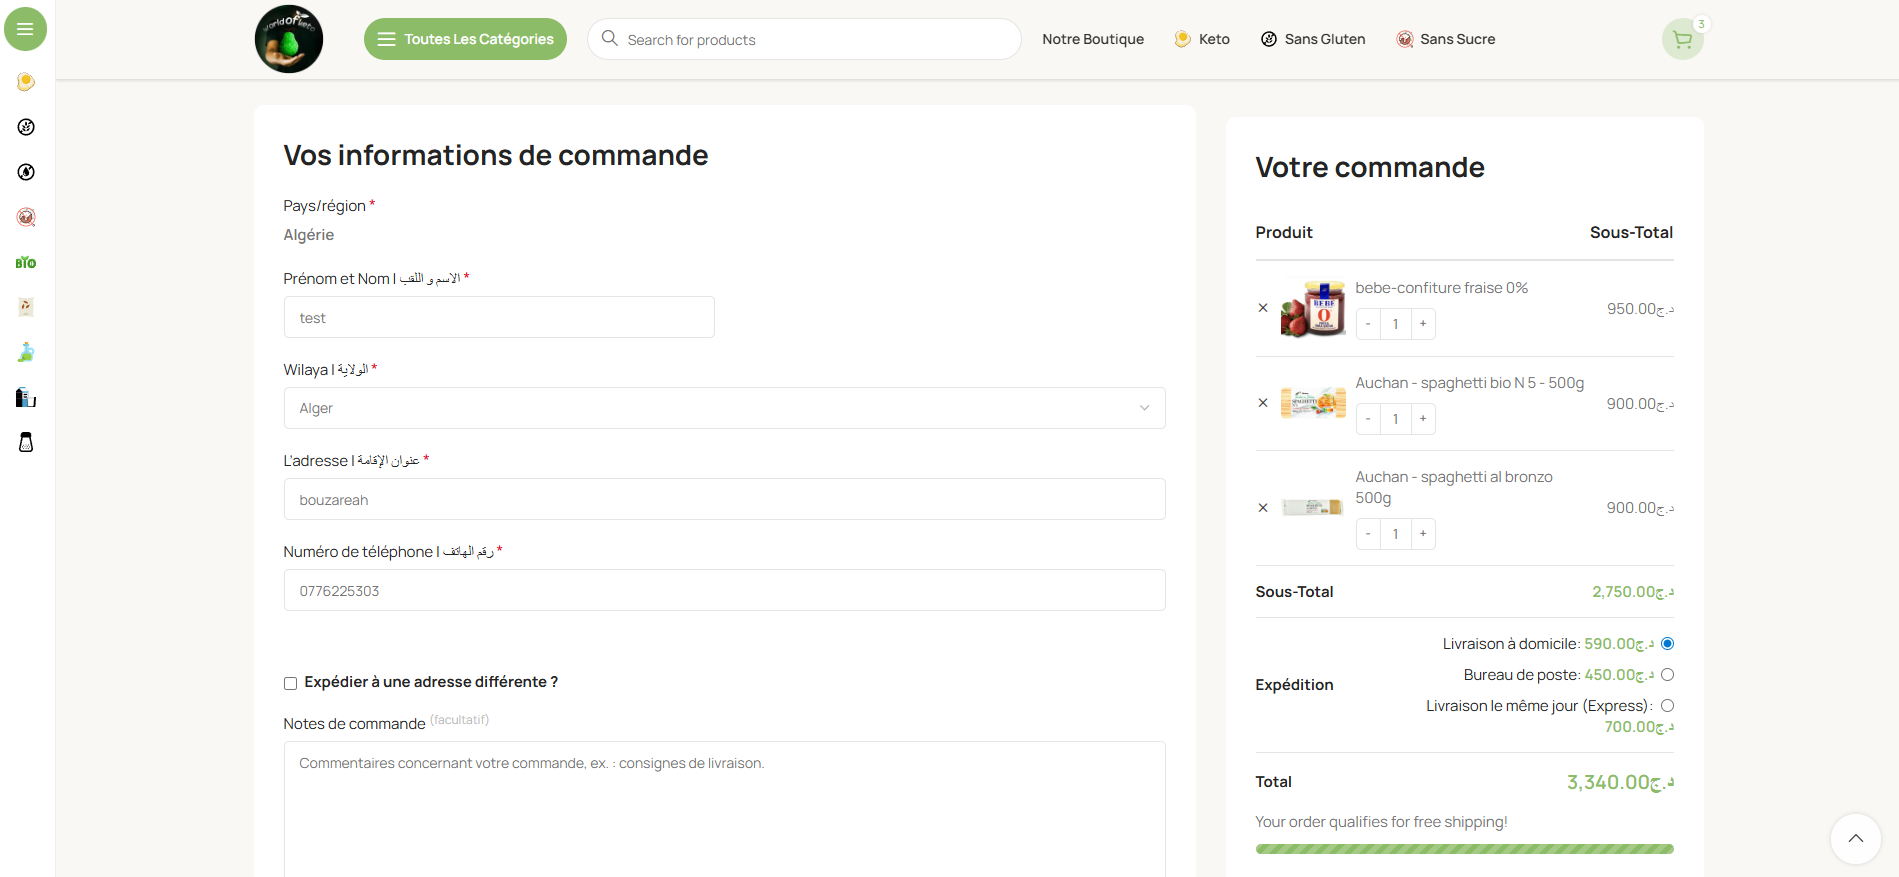The width and height of the screenshot is (1899, 877).
Task: Open Toutes Les Catégories menu
Action: pyautogui.click(x=465, y=39)
